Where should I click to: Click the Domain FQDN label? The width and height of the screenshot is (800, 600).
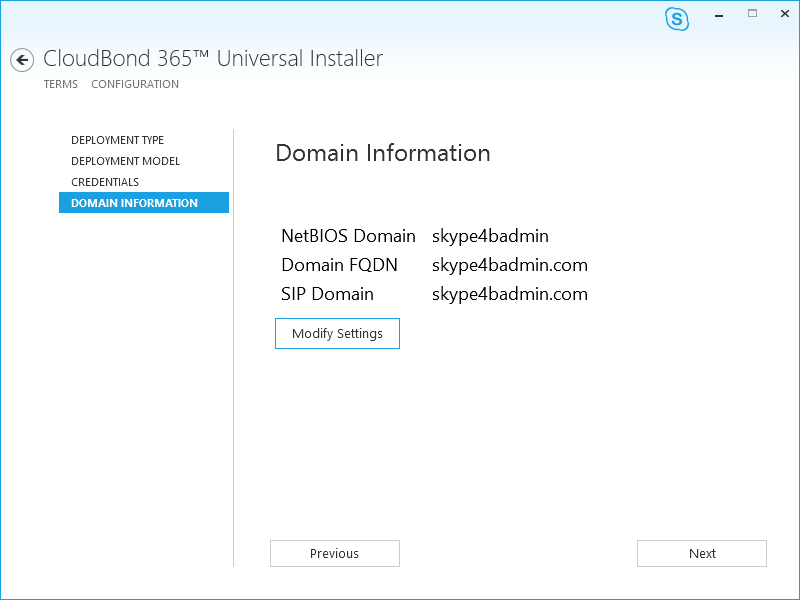point(339,265)
